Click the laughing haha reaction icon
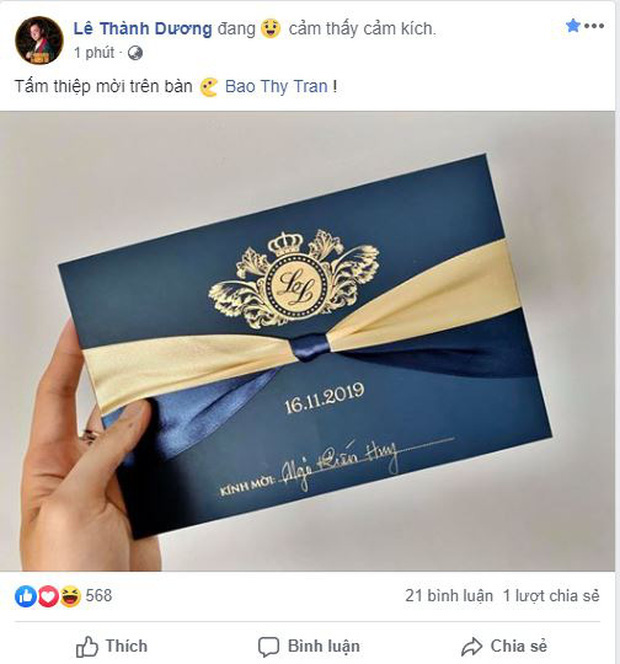620x664 pixels. [x=70, y=596]
